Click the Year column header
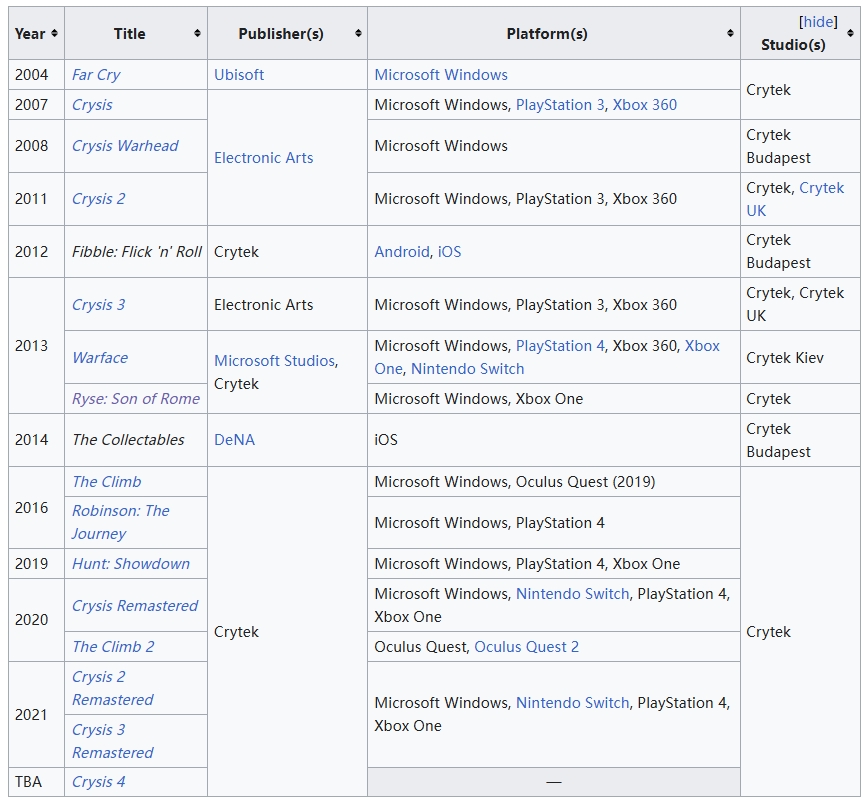Screen dimensions: 868x807 coord(37,33)
